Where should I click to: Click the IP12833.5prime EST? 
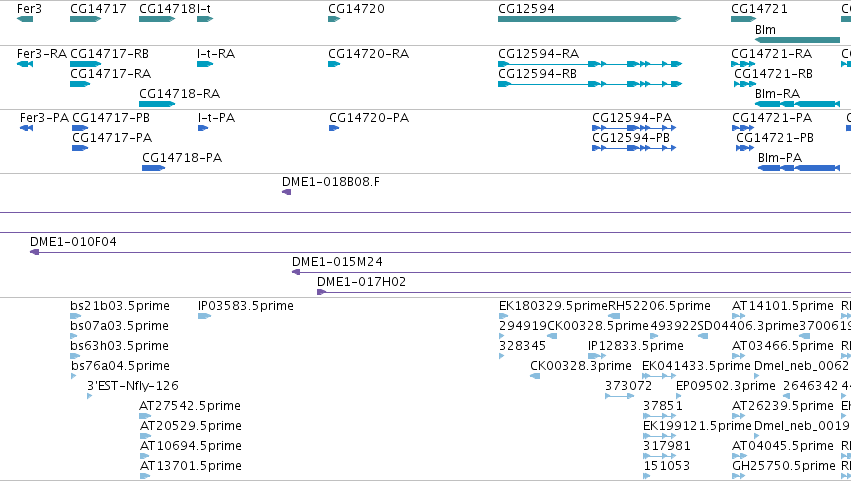tap(597, 356)
